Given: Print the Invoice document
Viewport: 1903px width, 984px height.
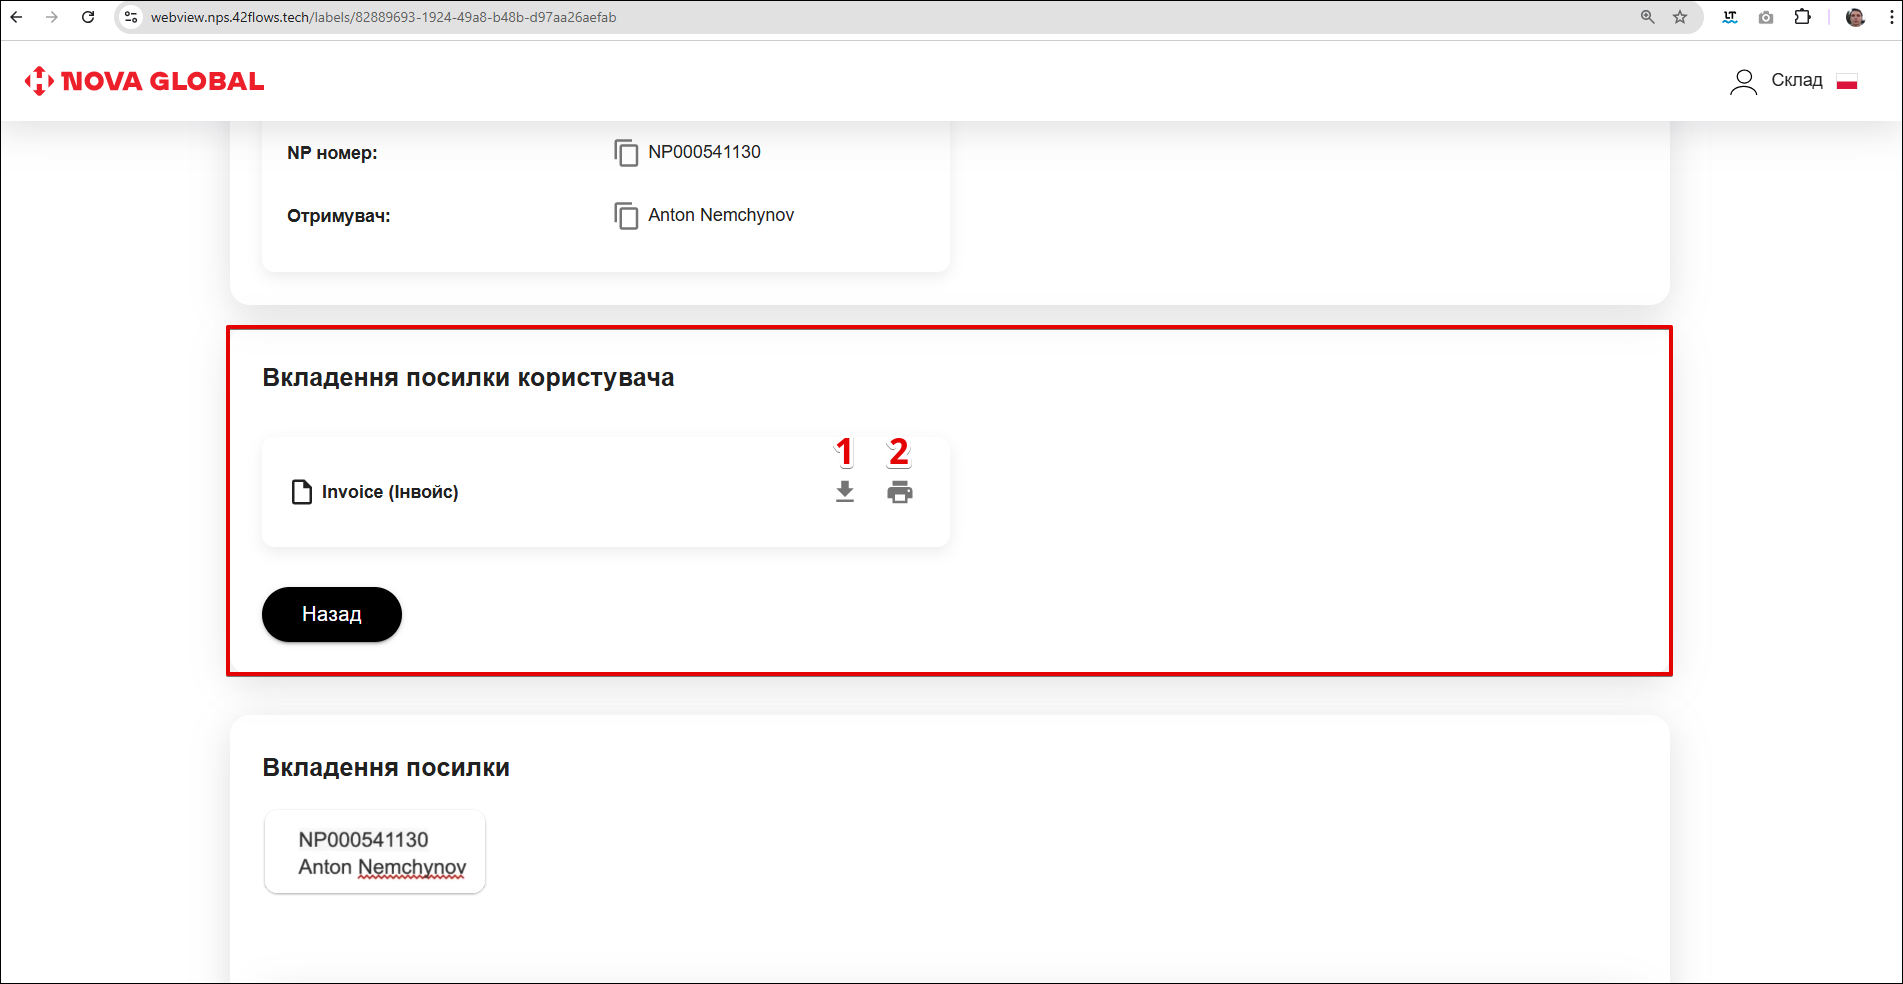Looking at the screenshot, I should [900, 492].
